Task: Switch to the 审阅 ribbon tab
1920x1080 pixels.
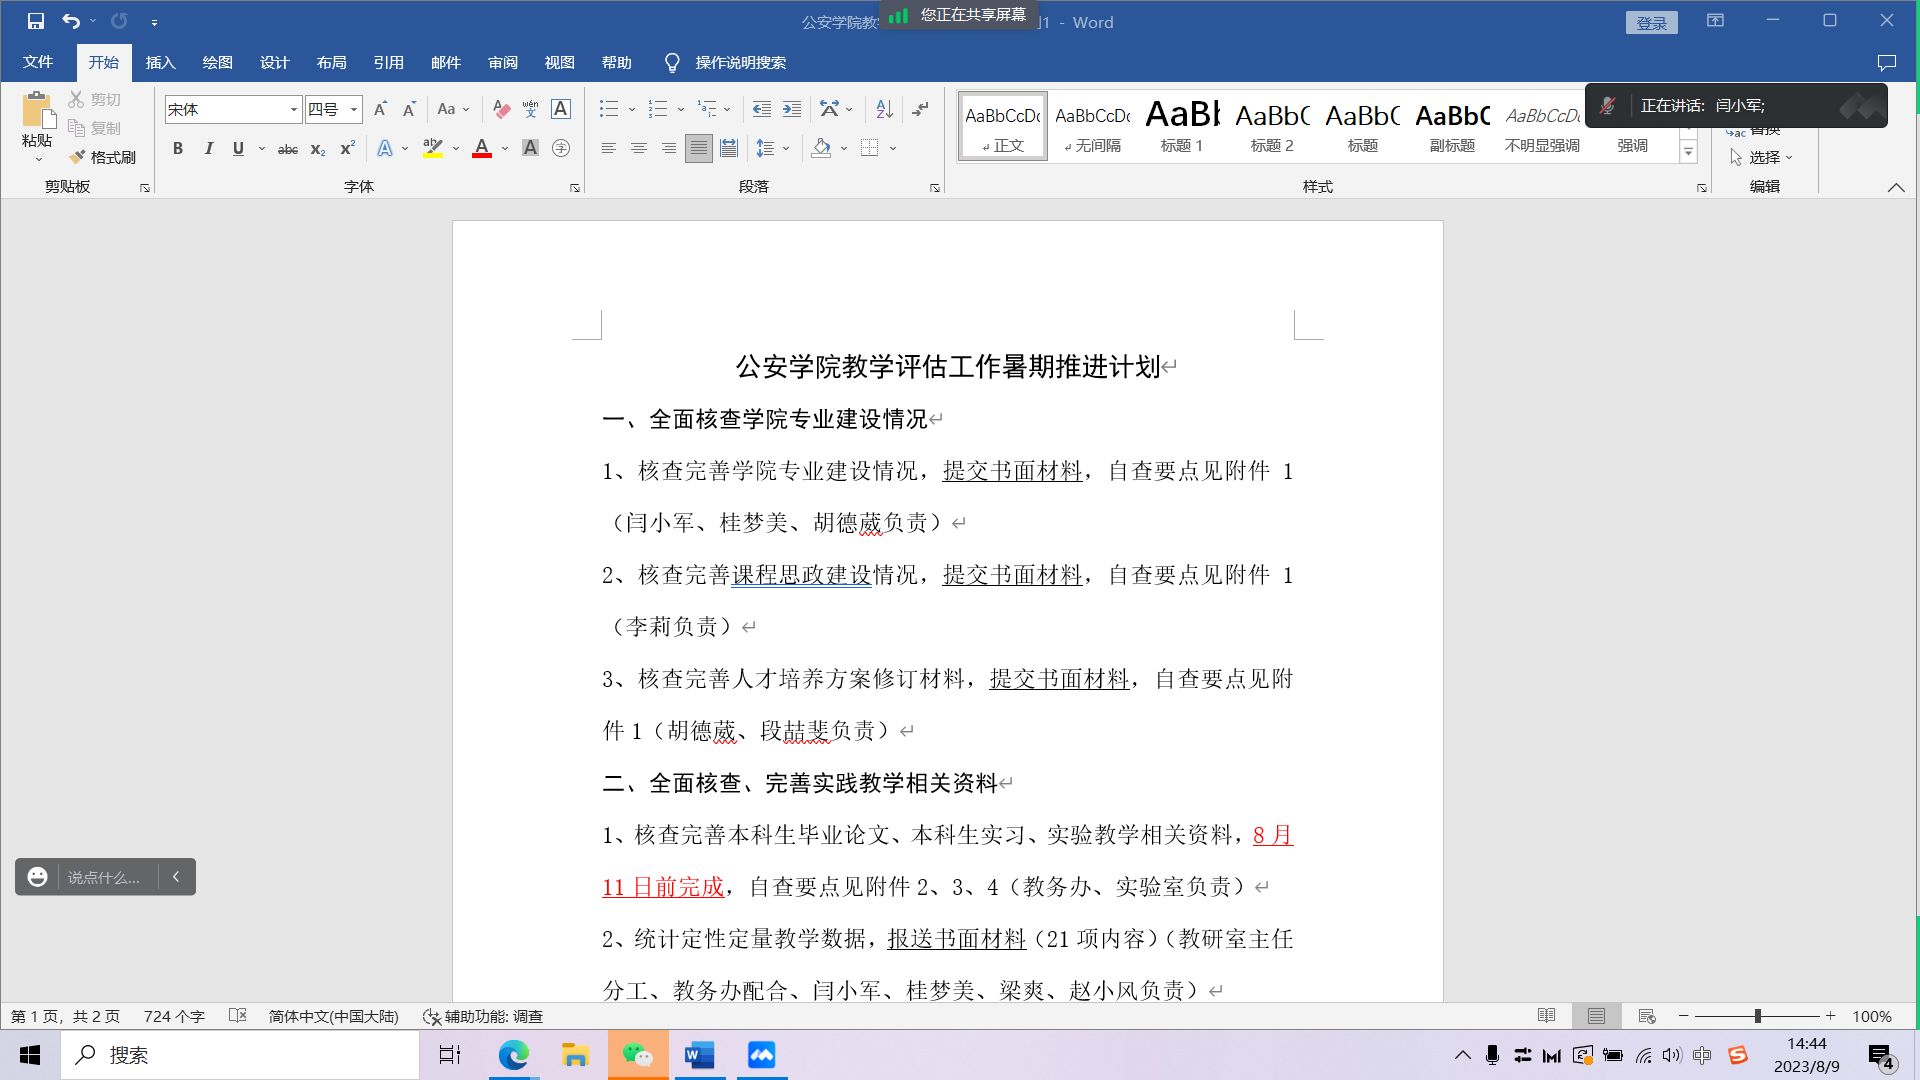Action: (x=502, y=62)
